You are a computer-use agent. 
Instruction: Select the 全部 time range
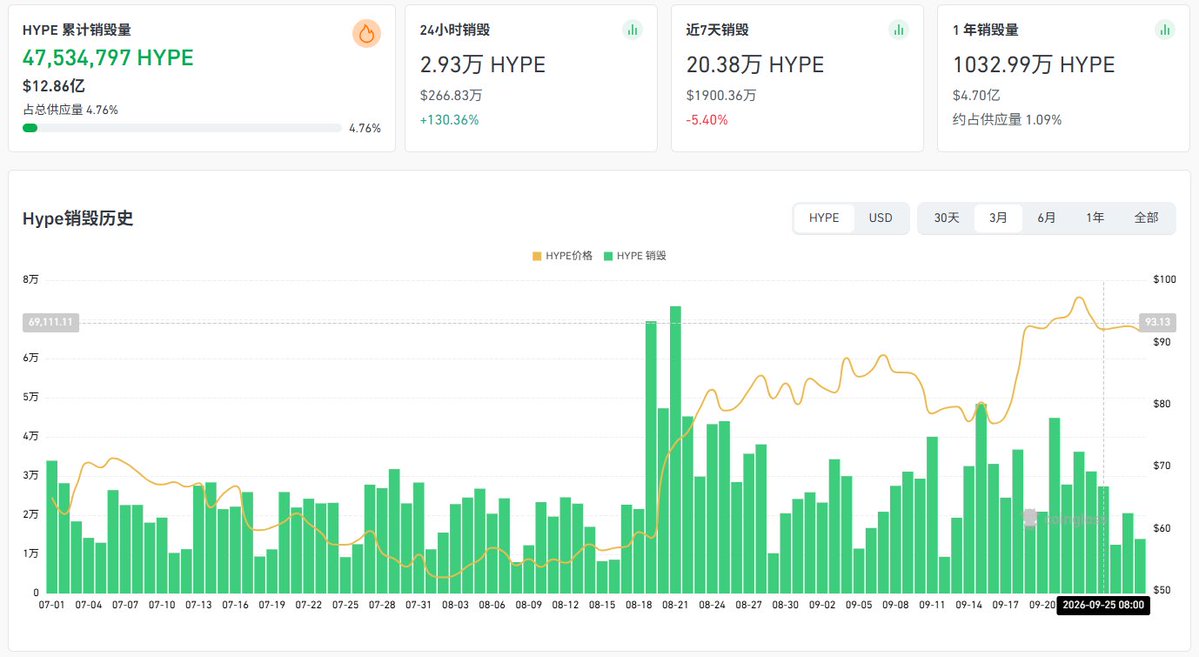(x=1145, y=218)
